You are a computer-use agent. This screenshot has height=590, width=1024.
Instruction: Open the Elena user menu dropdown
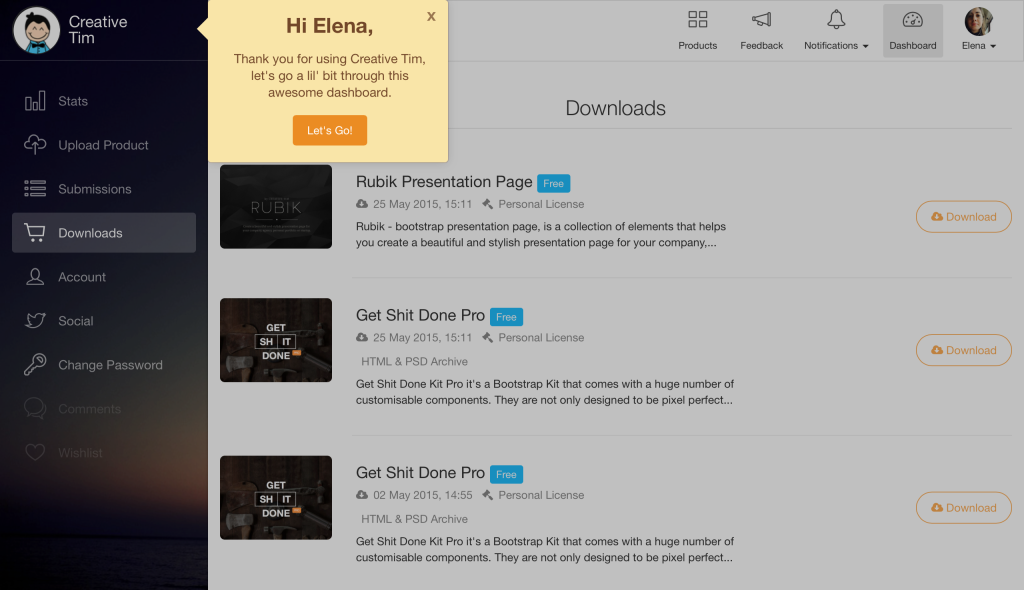978,31
